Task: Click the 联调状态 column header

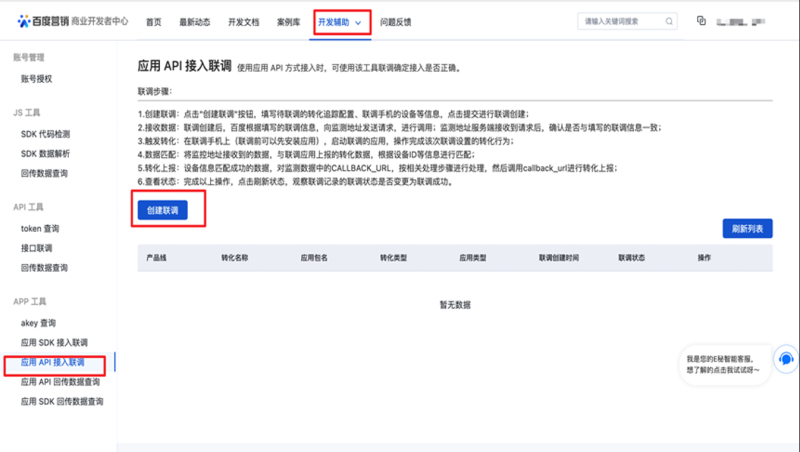Action: coord(632,258)
